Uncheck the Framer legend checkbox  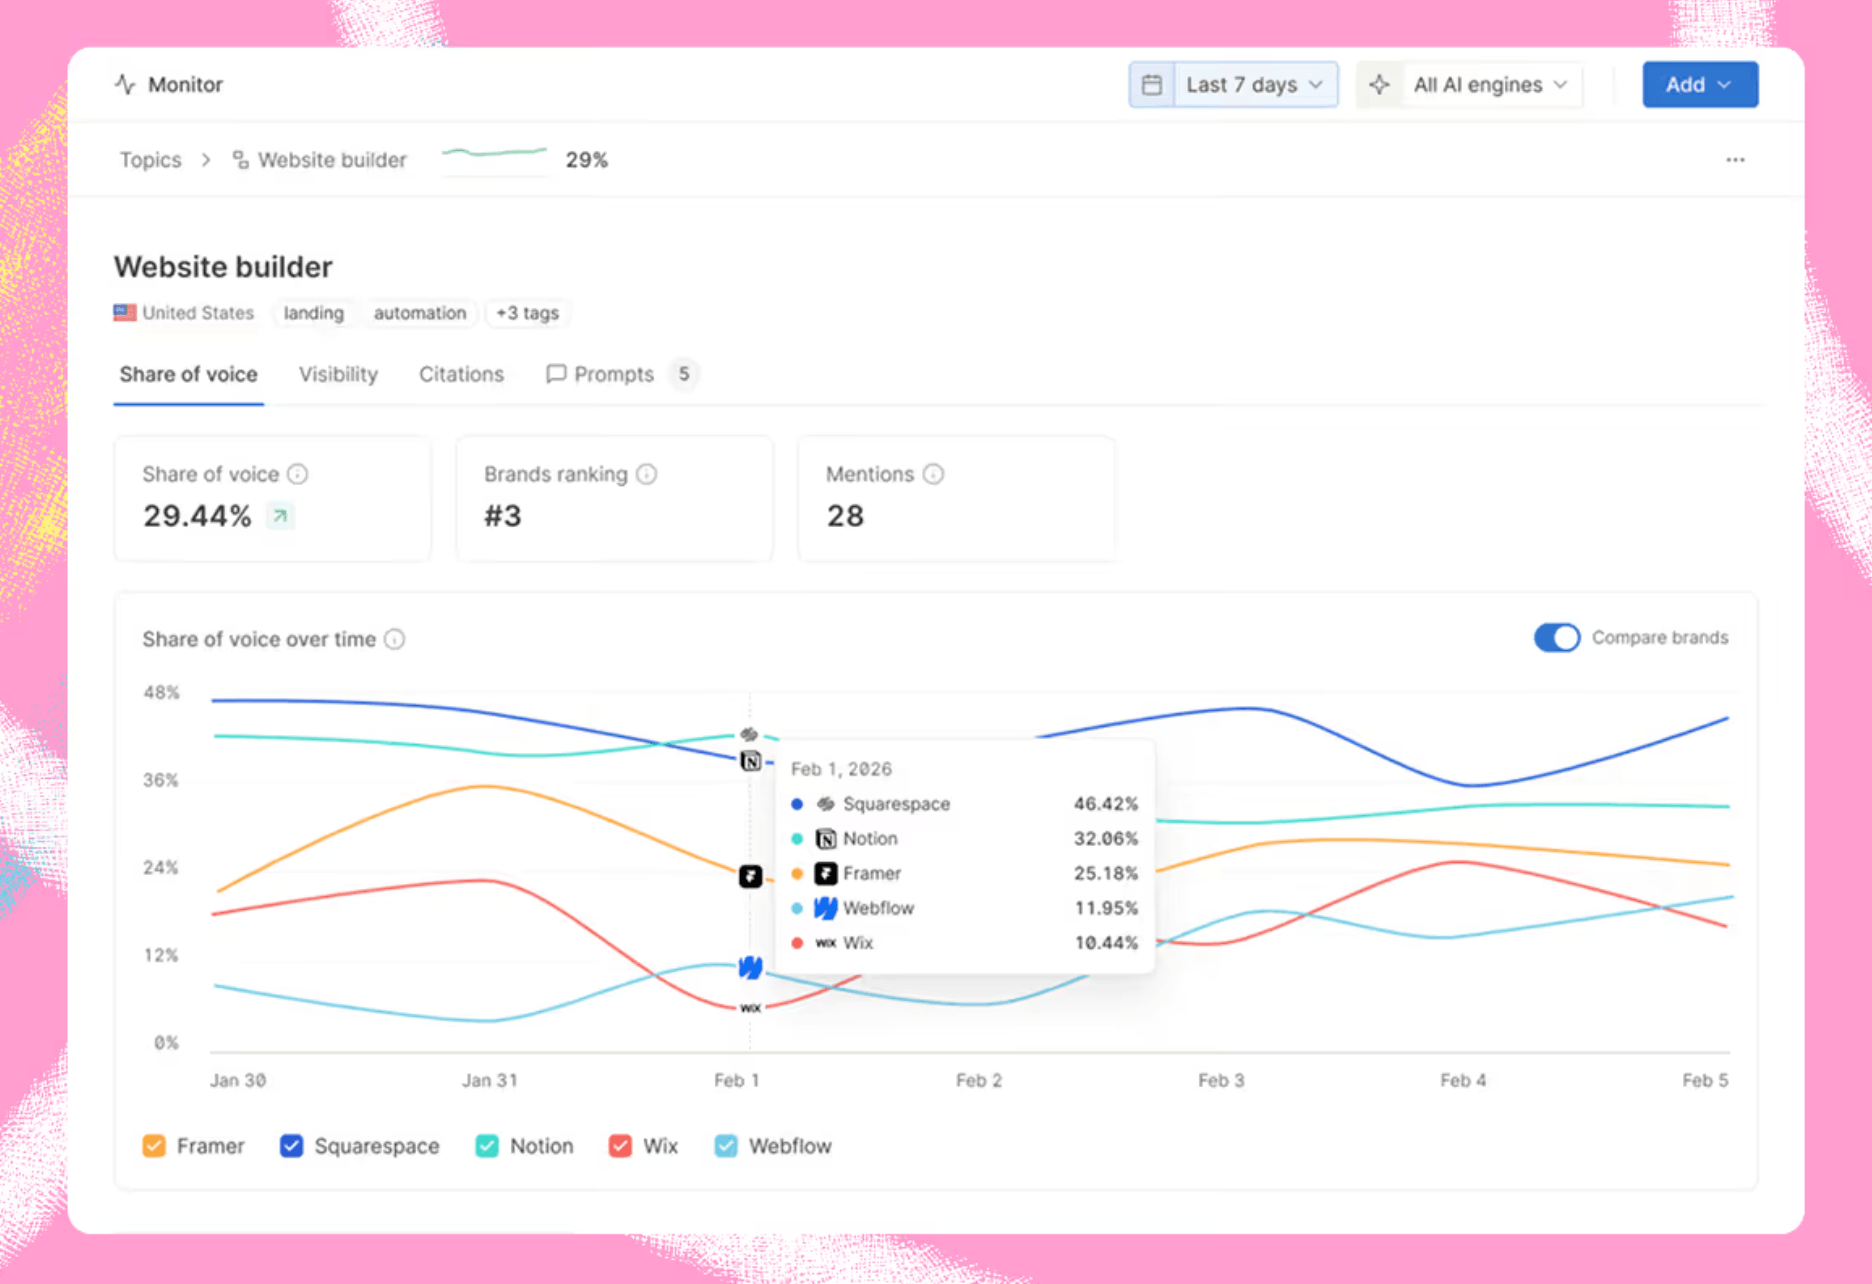point(154,1146)
